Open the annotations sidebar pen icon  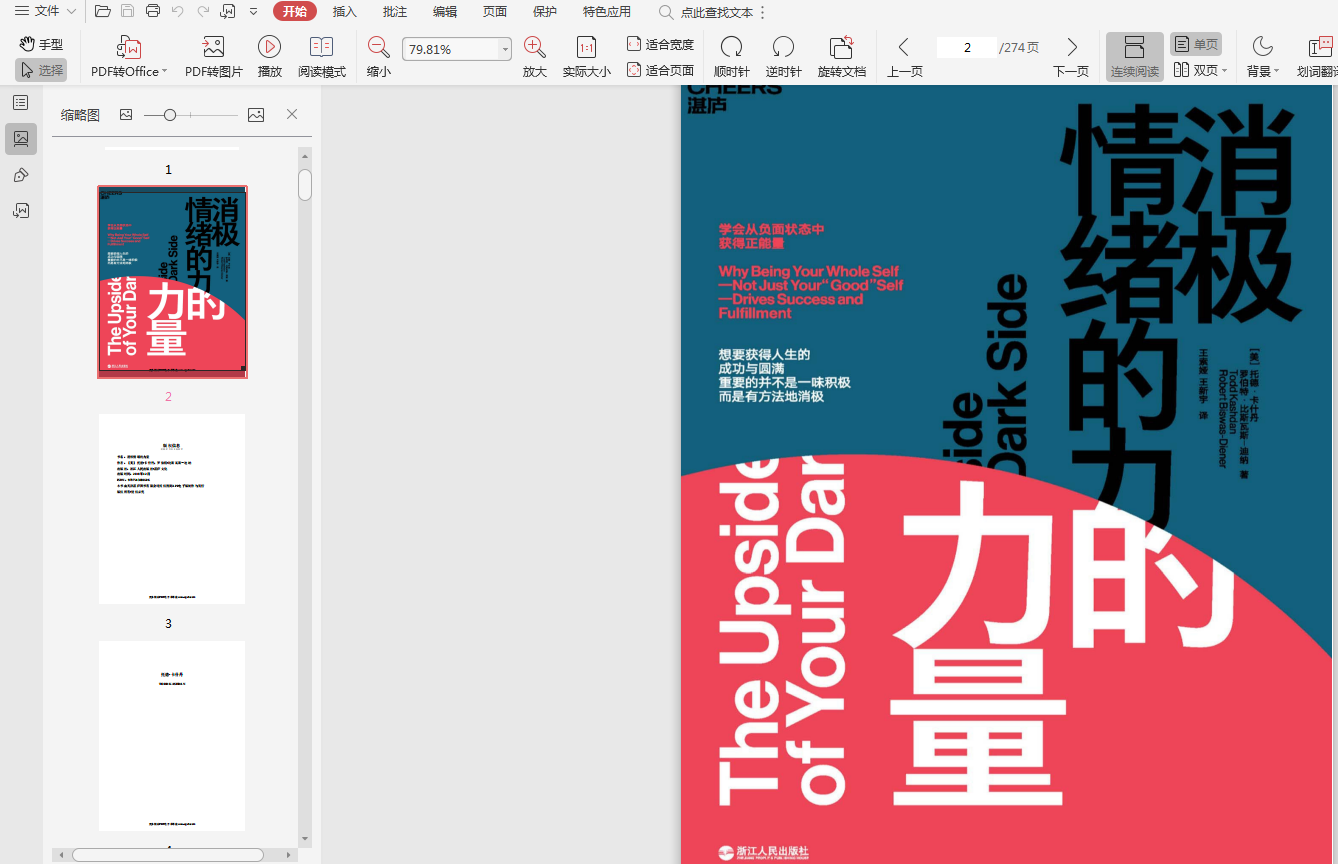coord(20,176)
